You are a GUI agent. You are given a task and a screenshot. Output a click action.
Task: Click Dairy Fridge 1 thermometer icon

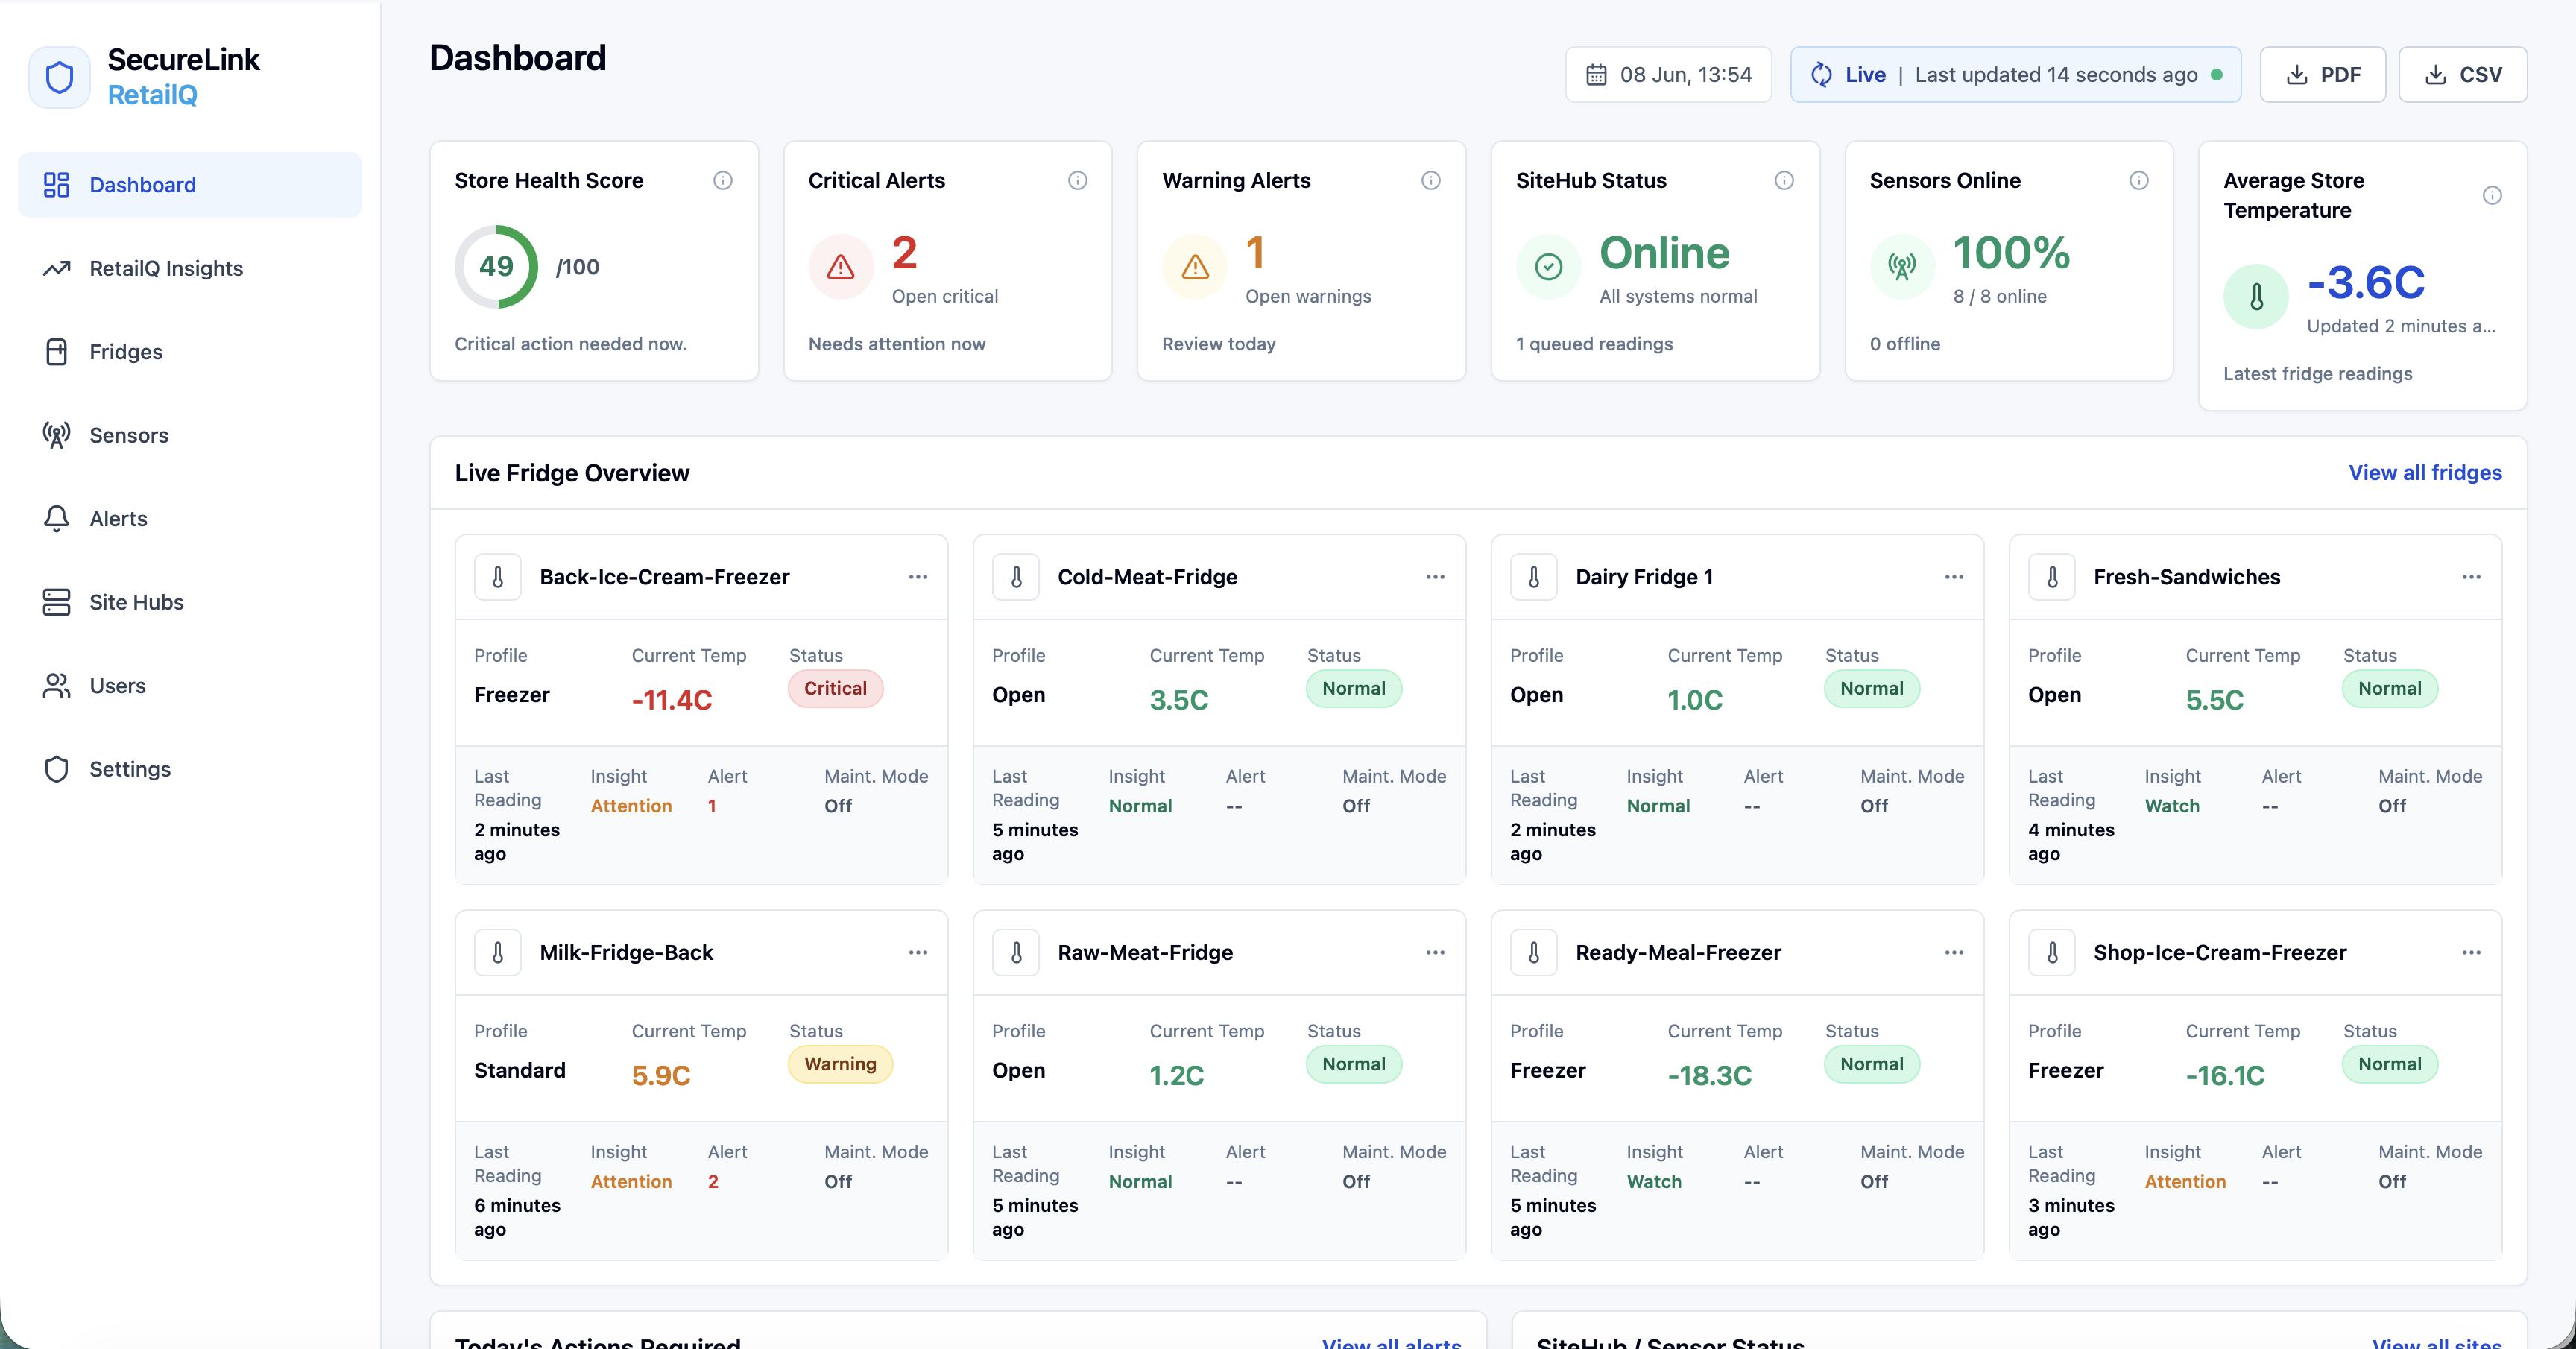point(1534,577)
